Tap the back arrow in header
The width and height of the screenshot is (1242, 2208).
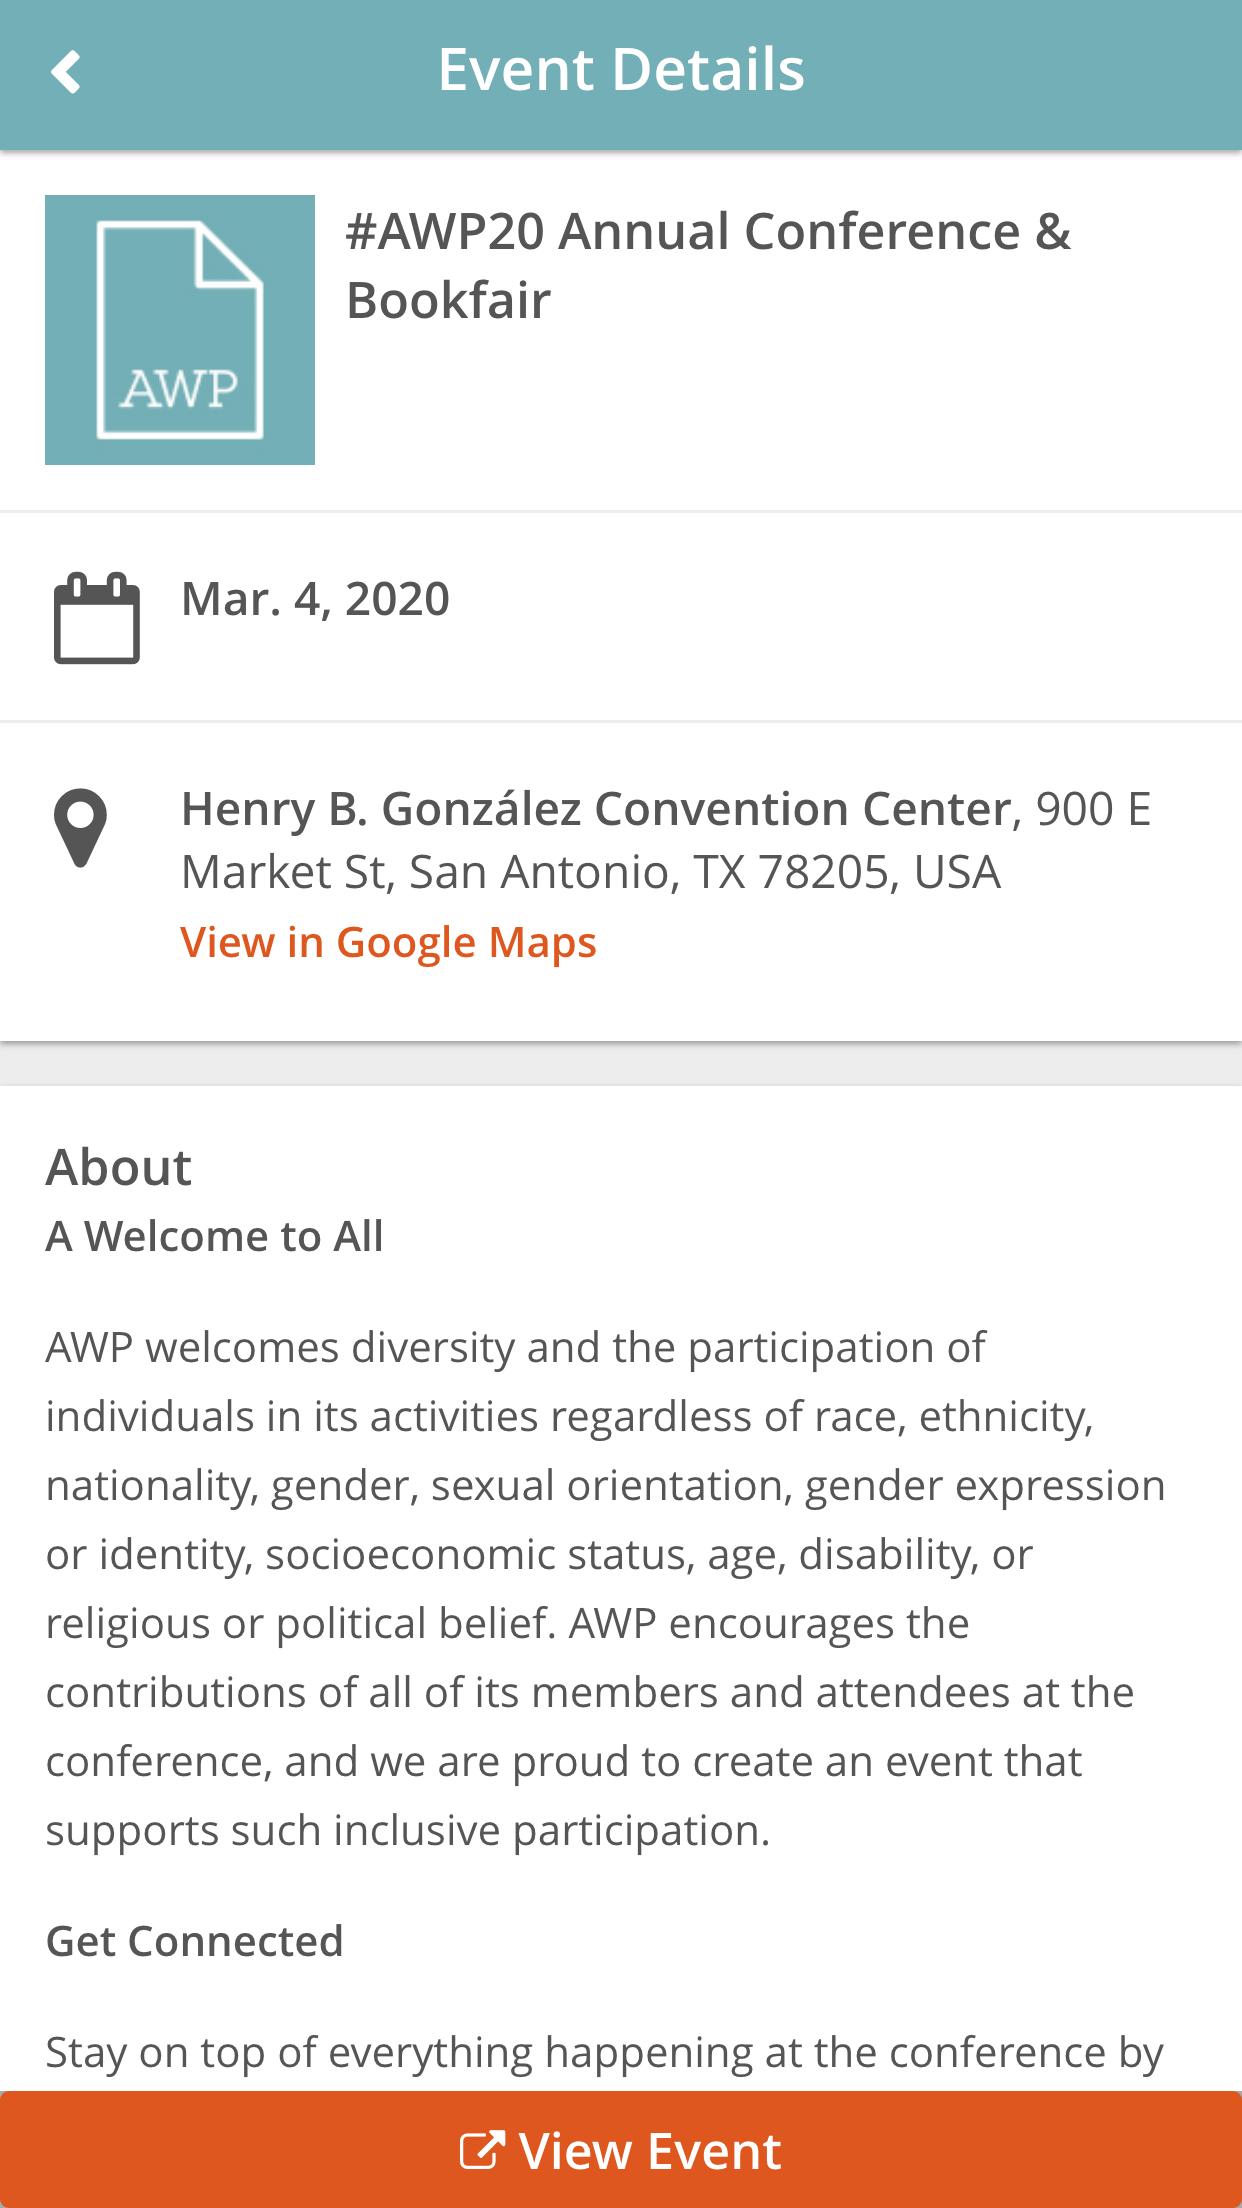click(x=66, y=72)
